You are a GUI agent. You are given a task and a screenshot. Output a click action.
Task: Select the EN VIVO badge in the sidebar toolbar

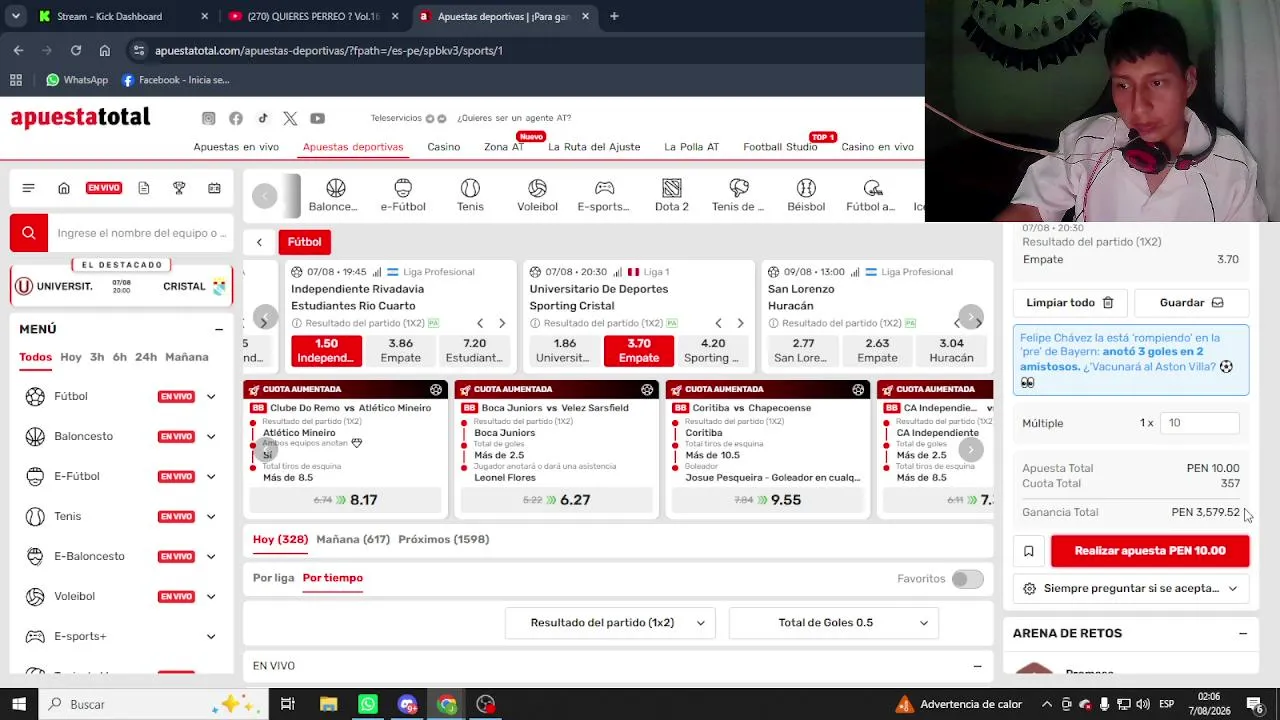pyautogui.click(x=103, y=188)
